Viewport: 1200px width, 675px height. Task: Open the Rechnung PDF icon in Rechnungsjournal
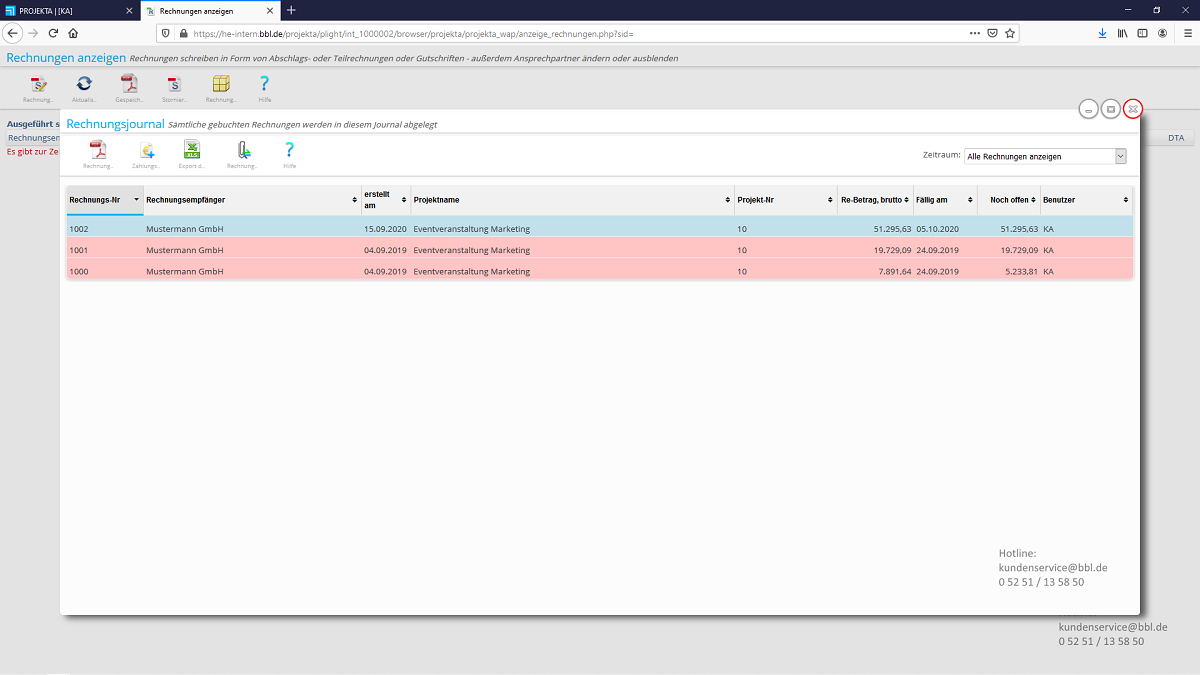[x=98, y=151]
